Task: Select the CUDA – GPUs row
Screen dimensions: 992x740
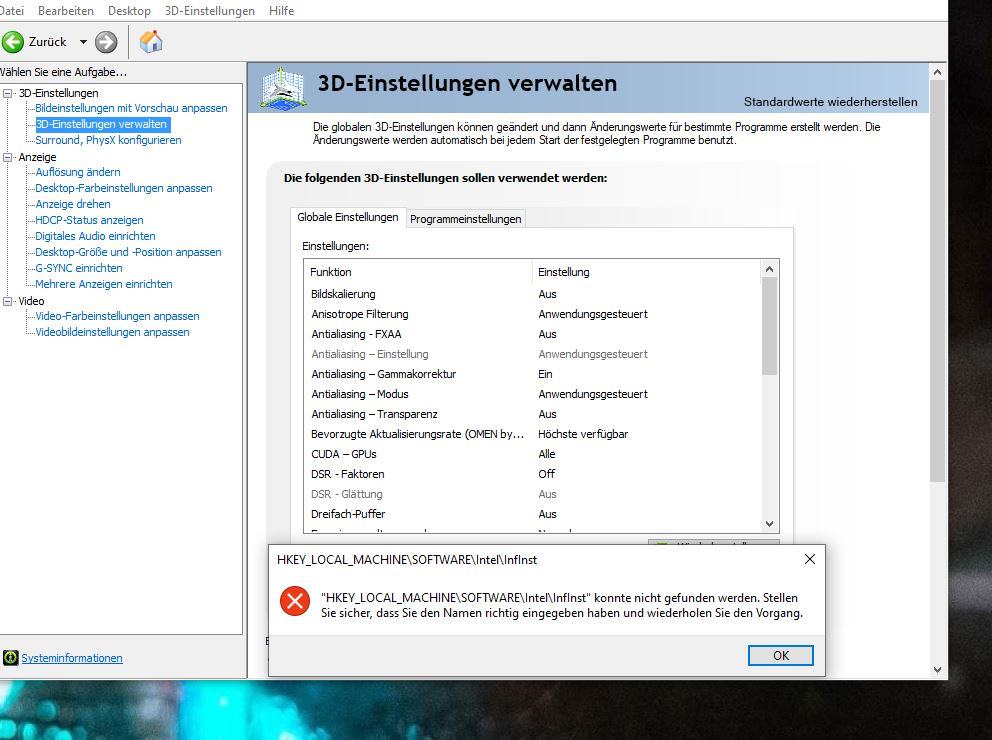Action: (533, 454)
